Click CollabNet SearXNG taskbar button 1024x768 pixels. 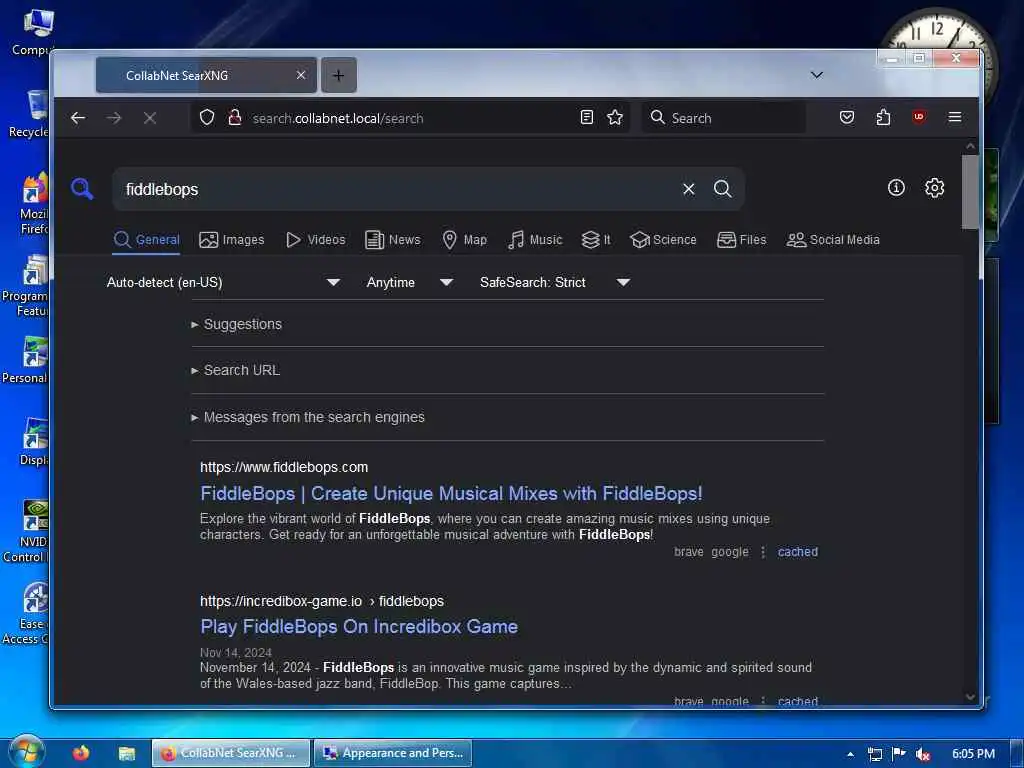pos(231,753)
